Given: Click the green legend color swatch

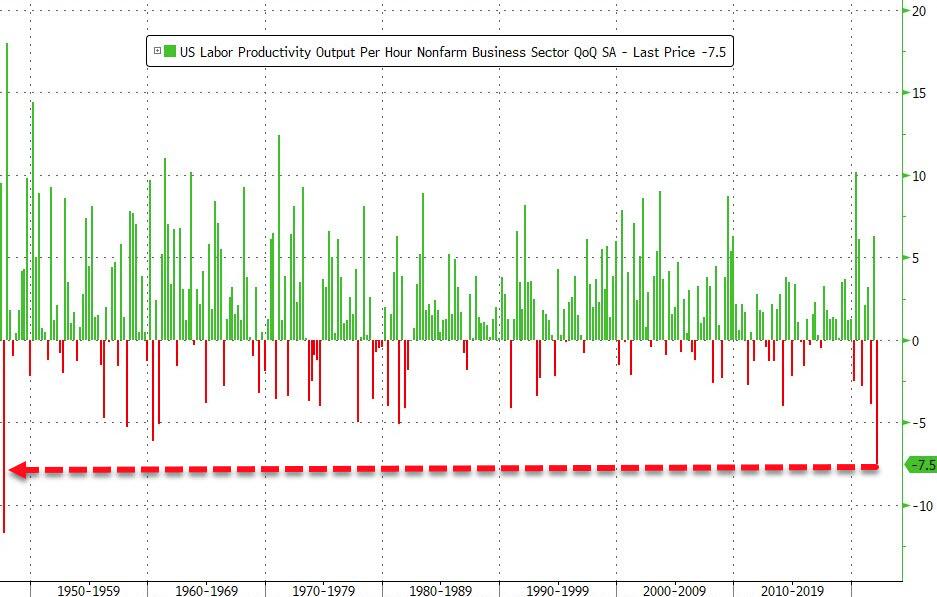Looking at the screenshot, I should pos(170,51).
